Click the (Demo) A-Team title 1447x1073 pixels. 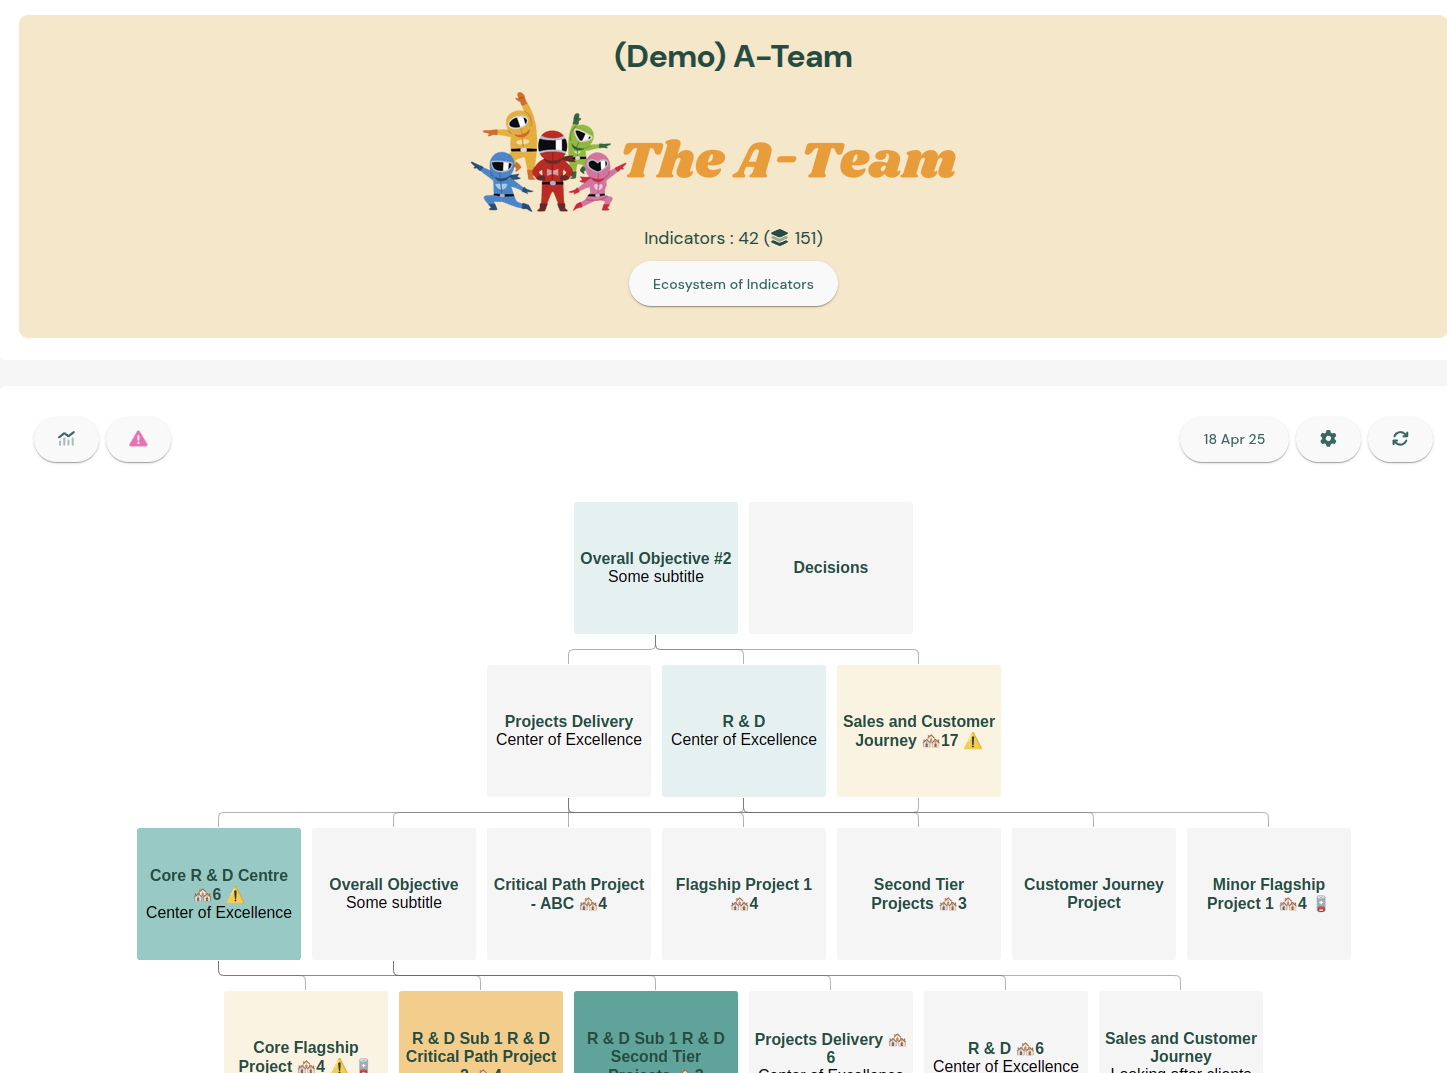pos(733,57)
